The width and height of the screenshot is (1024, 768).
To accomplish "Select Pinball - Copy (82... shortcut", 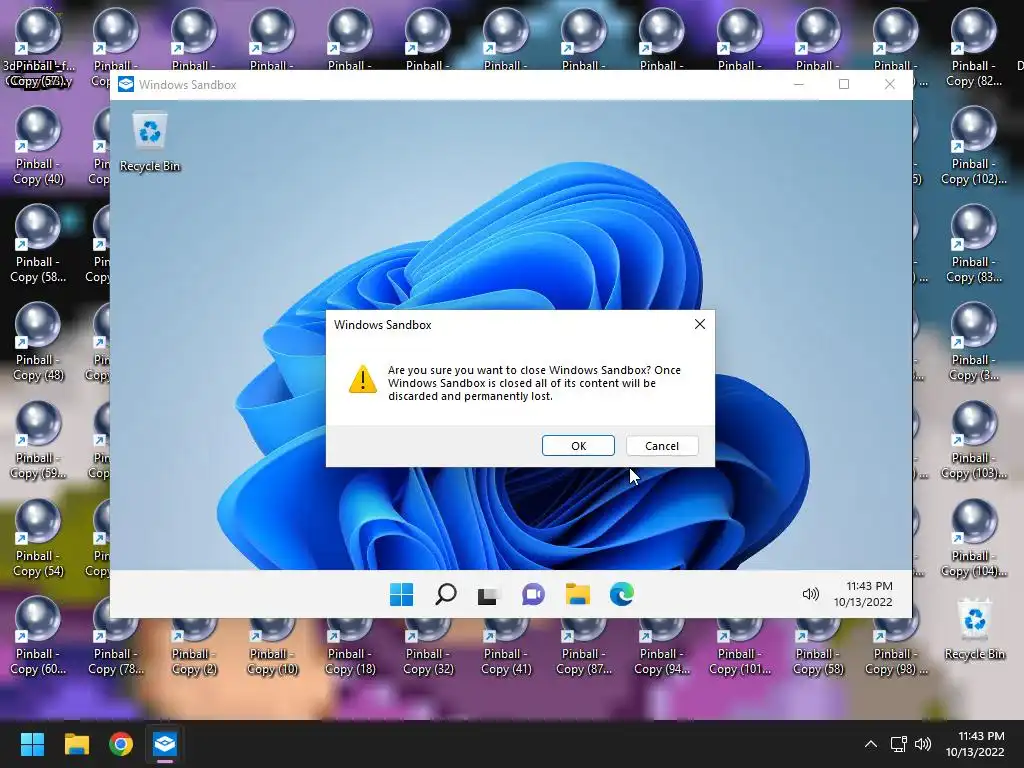I will [x=974, y=48].
